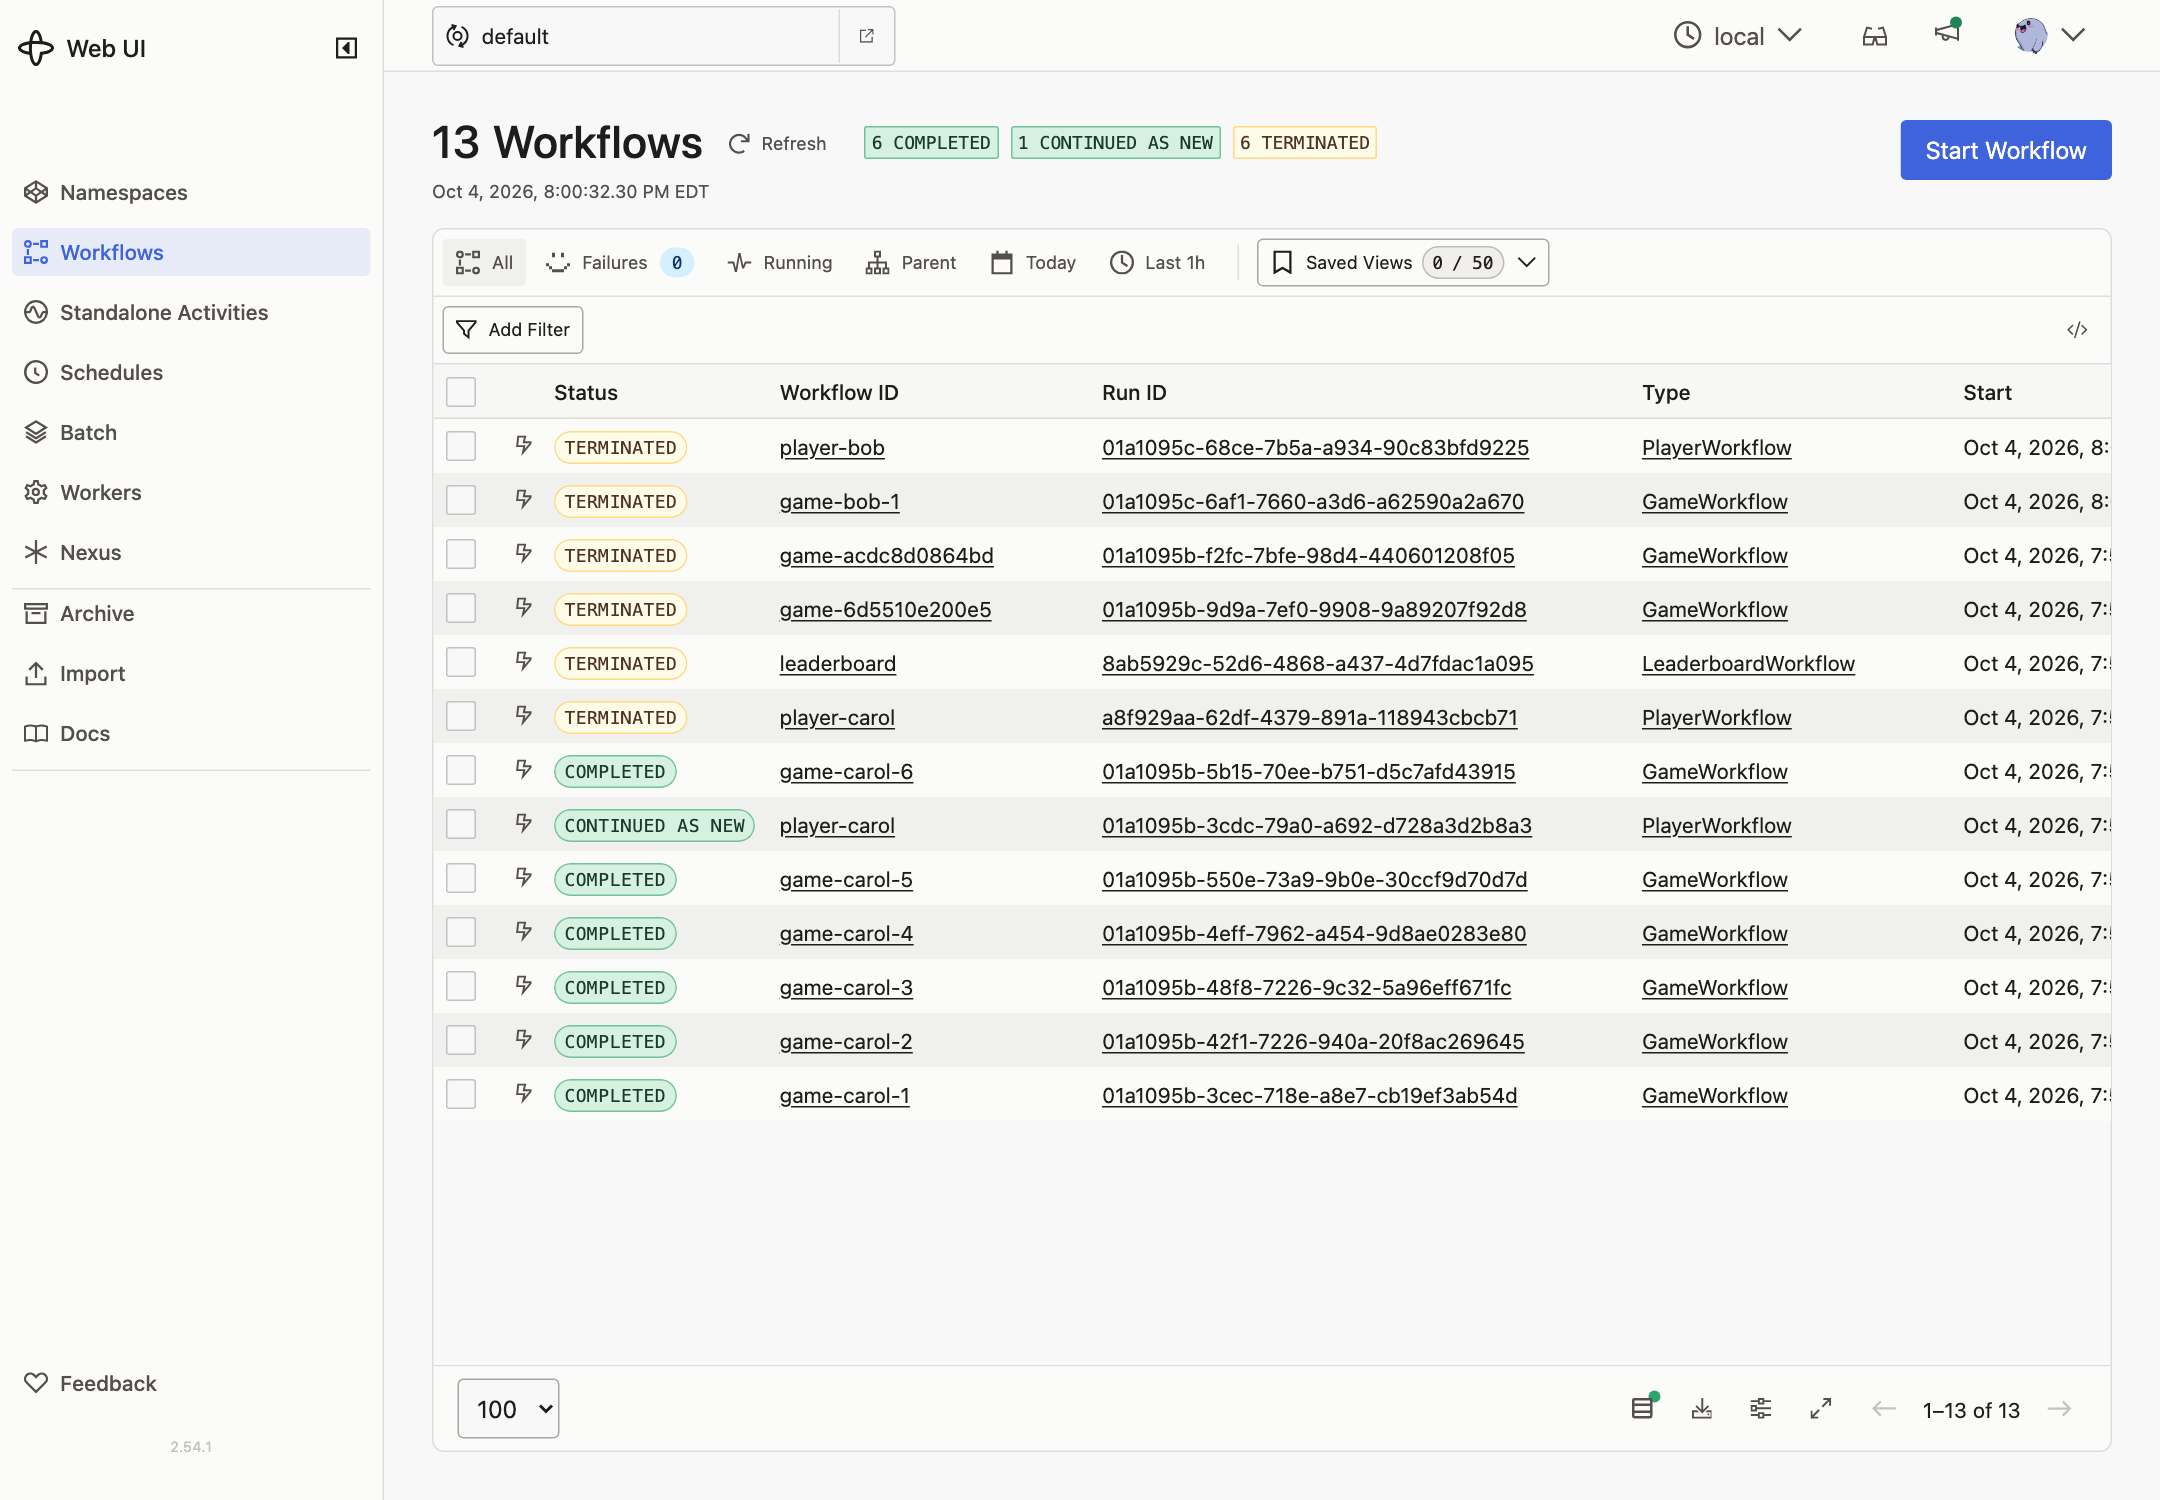The width and height of the screenshot is (2160, 1500).
Task: Click the Add Filter button
Action: tap(513, 330)
